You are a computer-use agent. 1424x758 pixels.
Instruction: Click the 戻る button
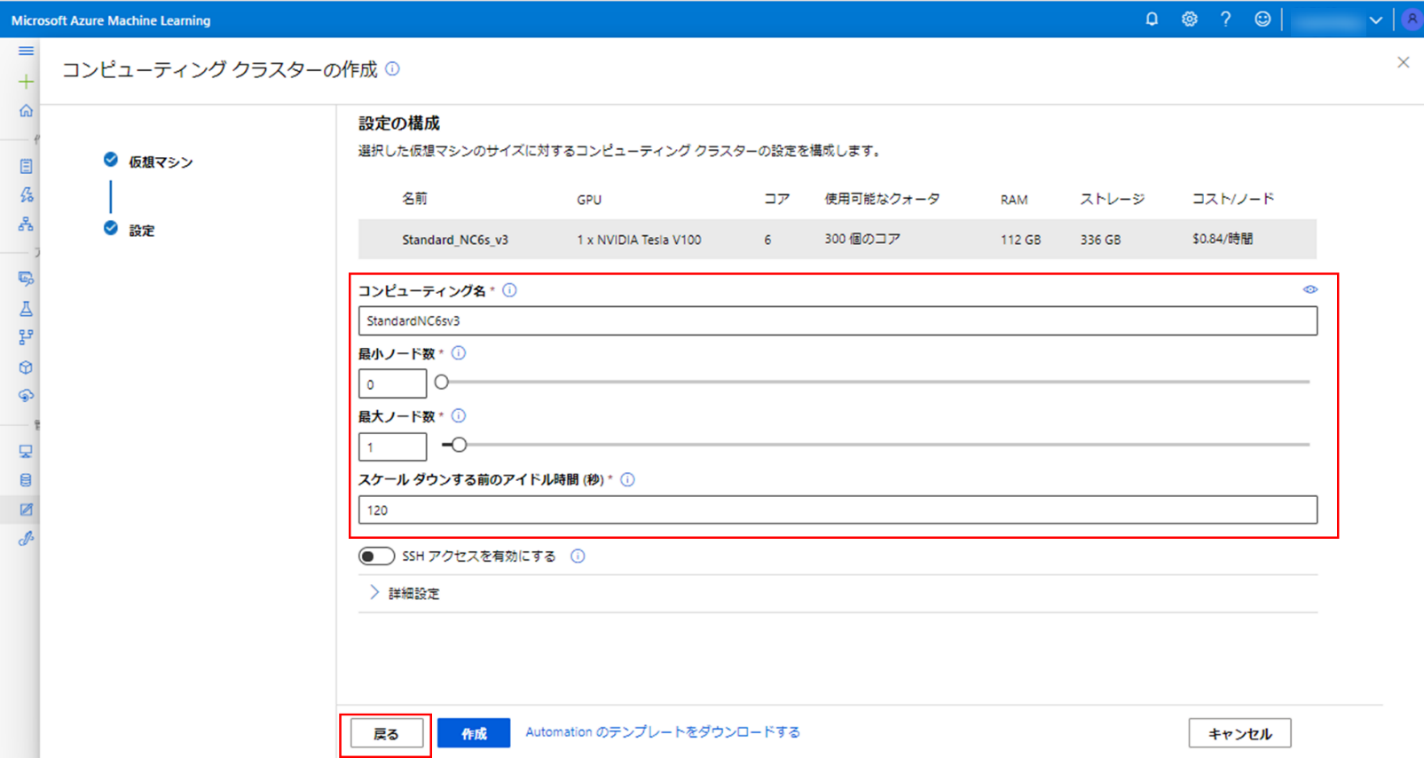pyautogui.click(x=386, y=734)
